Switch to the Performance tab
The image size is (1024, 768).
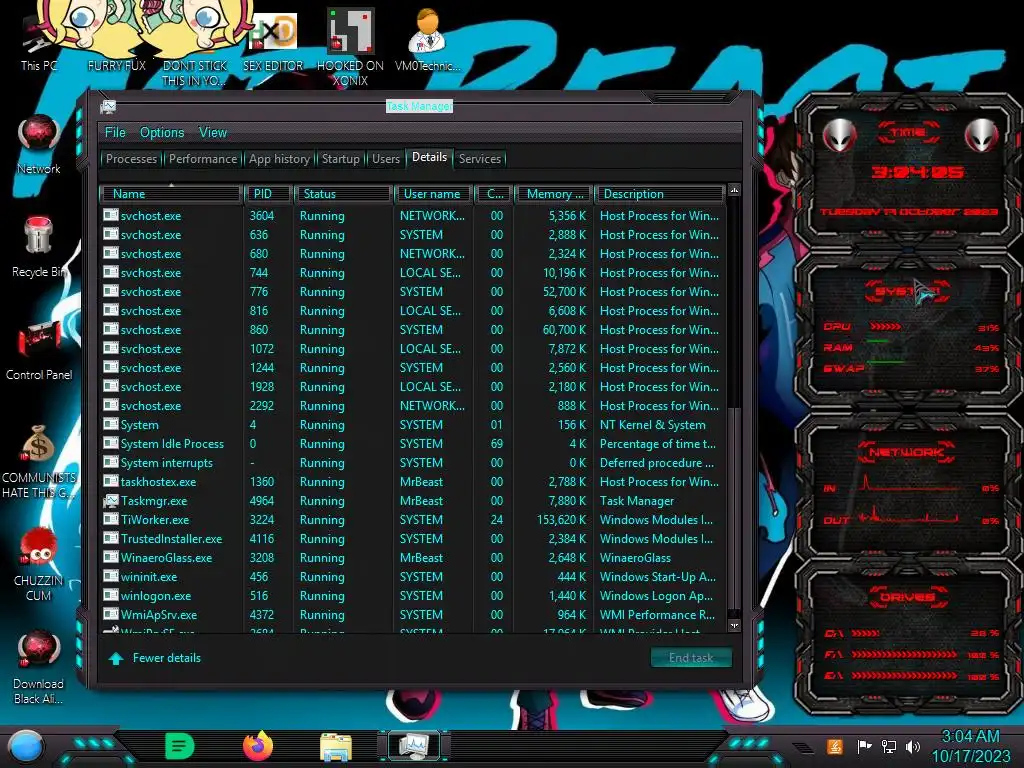click(203, 159)
